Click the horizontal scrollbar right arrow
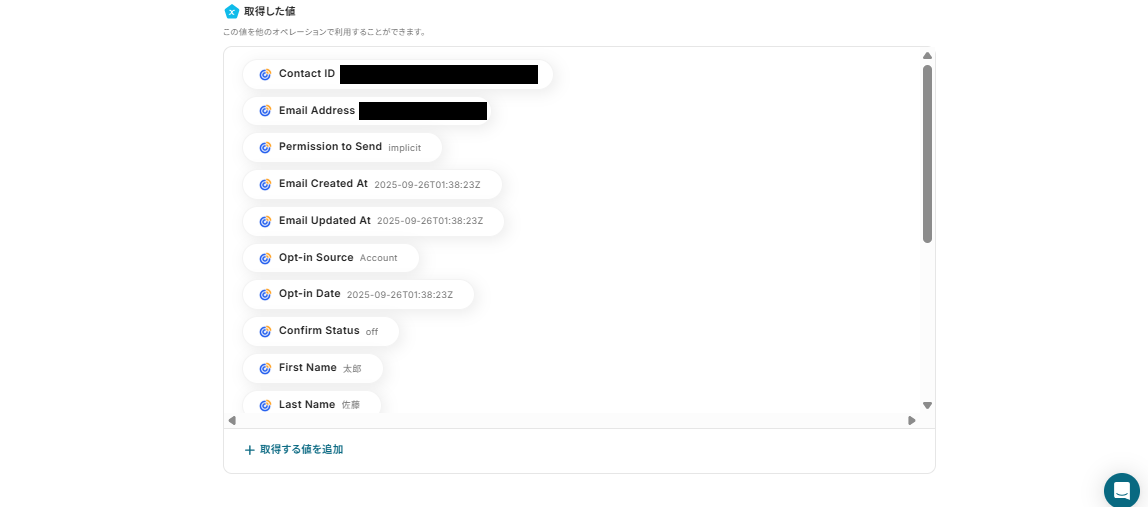The width and height of the screenshot is (1148, 507). [x=912, y=421]
